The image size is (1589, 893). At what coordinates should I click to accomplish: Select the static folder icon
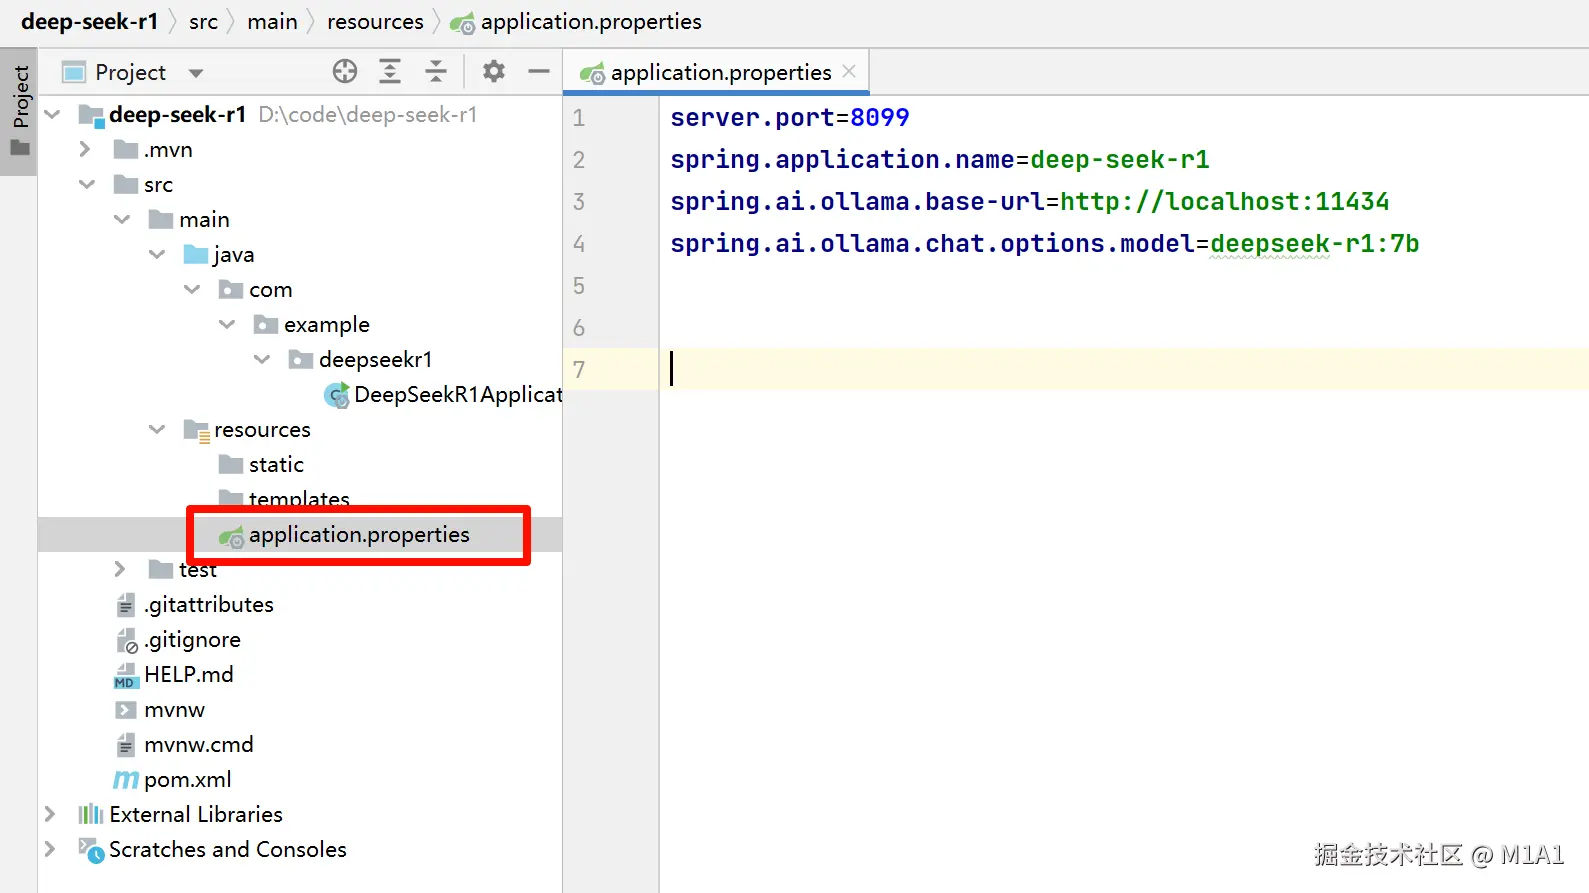point(231,464)
